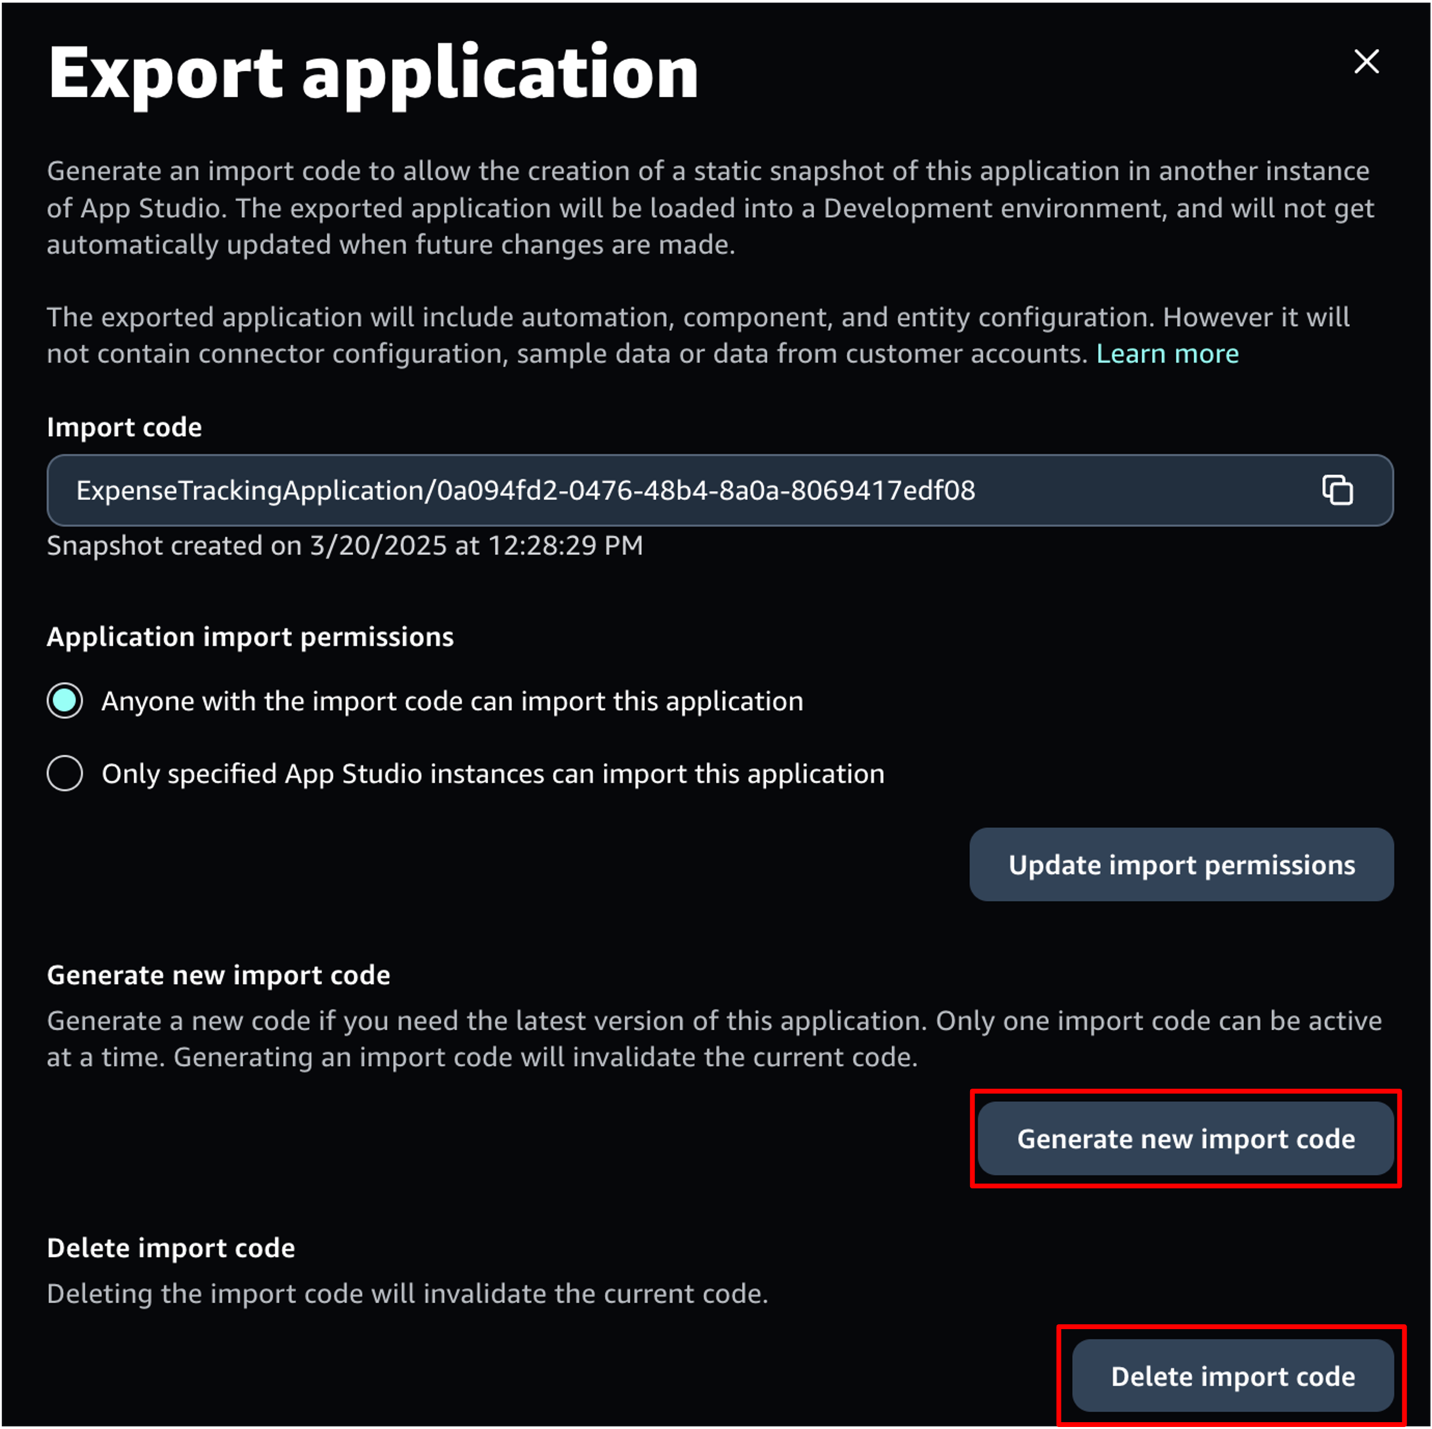Click the Update import permissions button
Image resolution: width=1432 pixels, height=1429 pixels.
(1181, 865)
